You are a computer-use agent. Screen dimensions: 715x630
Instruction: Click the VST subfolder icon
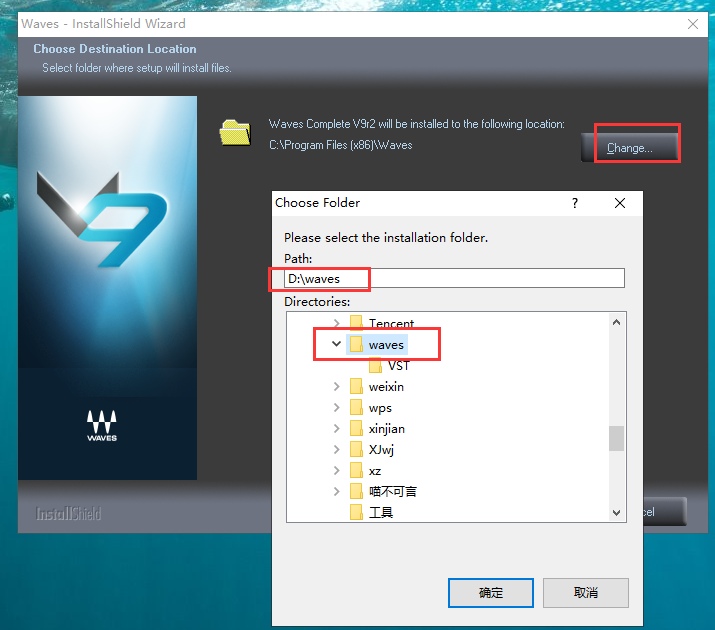(377, 366)
